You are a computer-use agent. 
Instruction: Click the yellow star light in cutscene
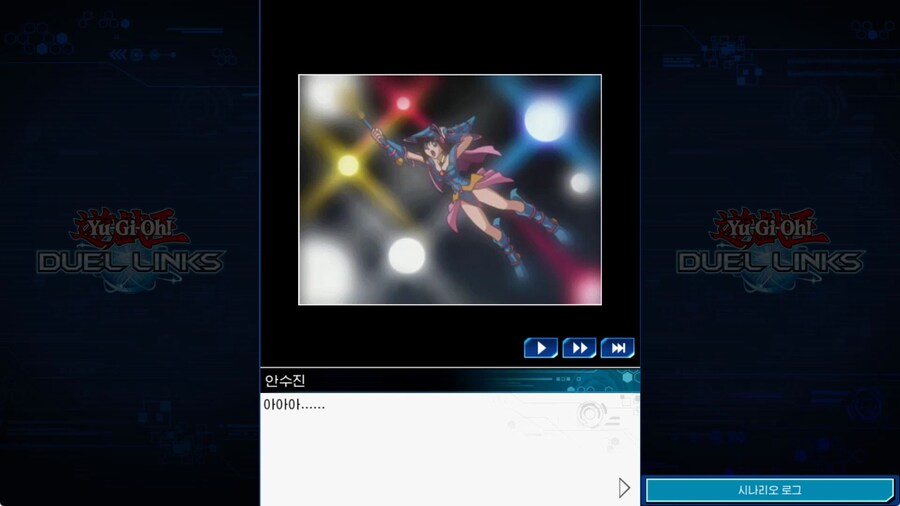coord(347,165)
